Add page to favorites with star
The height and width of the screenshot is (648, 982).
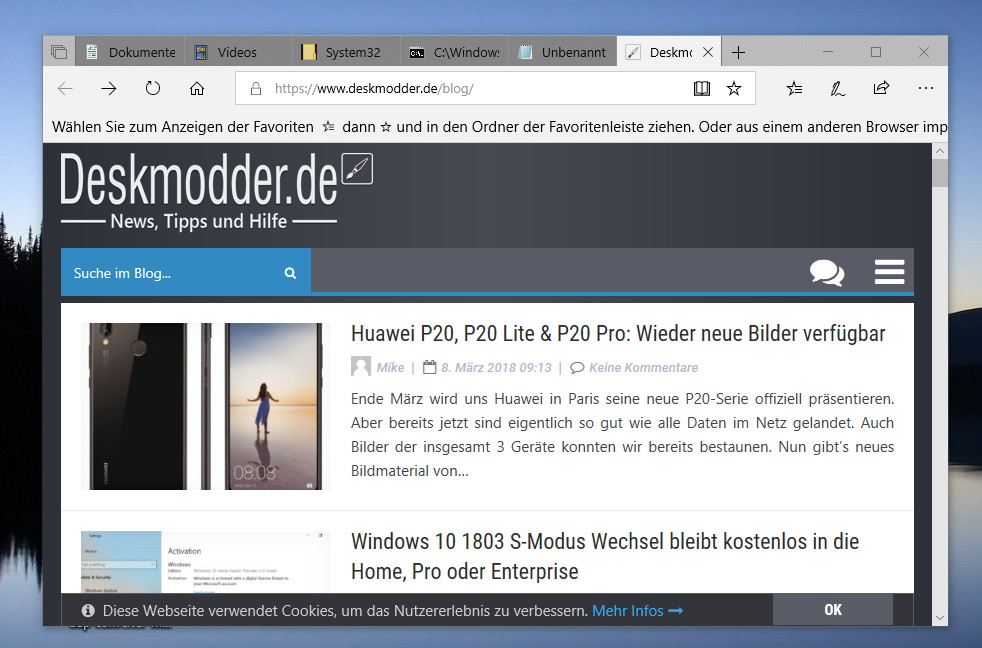tap(734, 88)
